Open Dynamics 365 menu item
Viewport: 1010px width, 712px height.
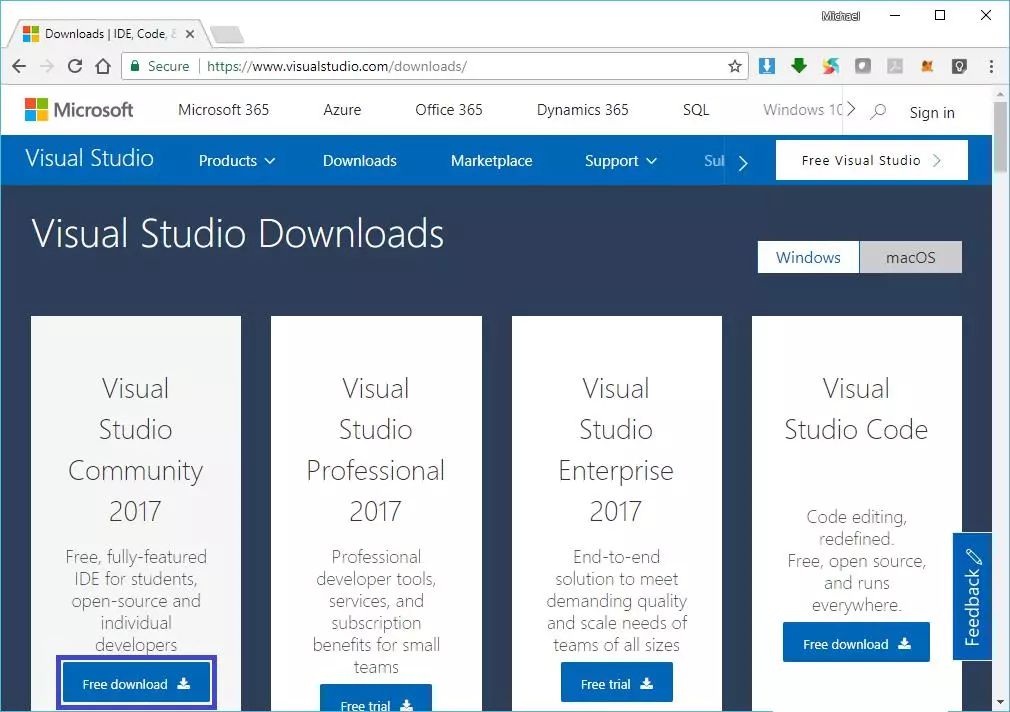tap(582, 110)
